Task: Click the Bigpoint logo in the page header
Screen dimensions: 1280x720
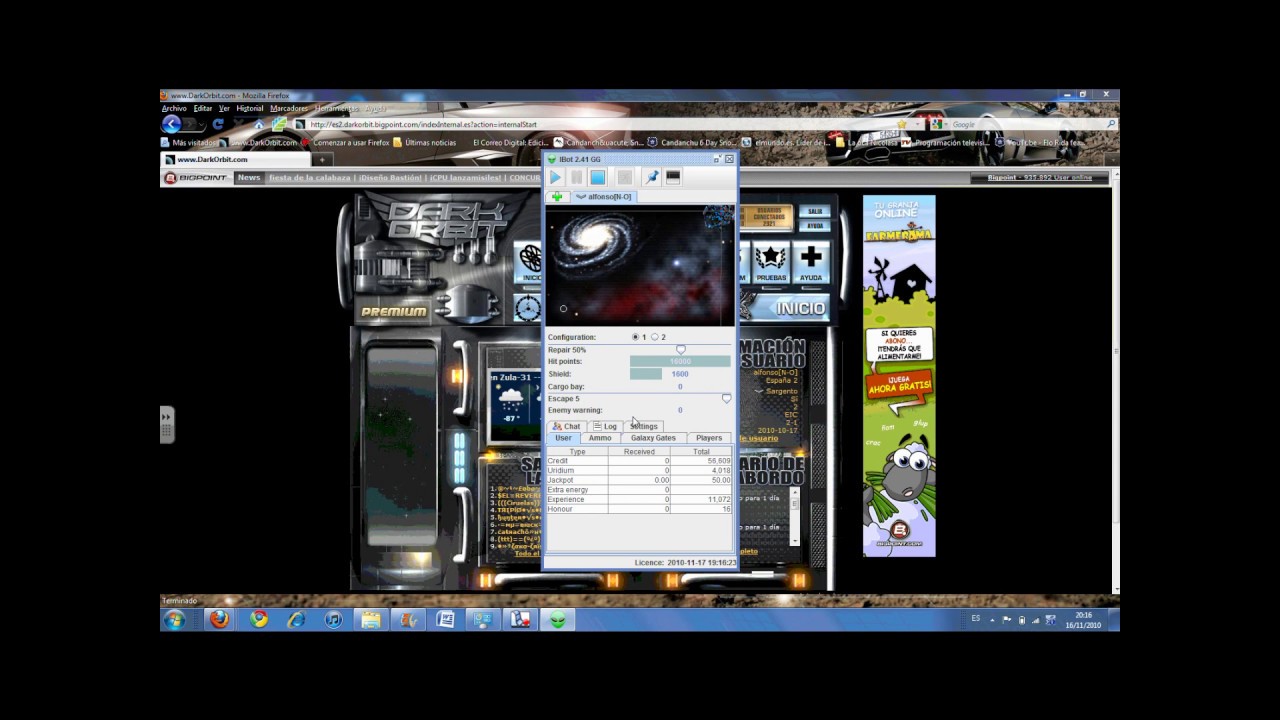Action: click(197, 178)
